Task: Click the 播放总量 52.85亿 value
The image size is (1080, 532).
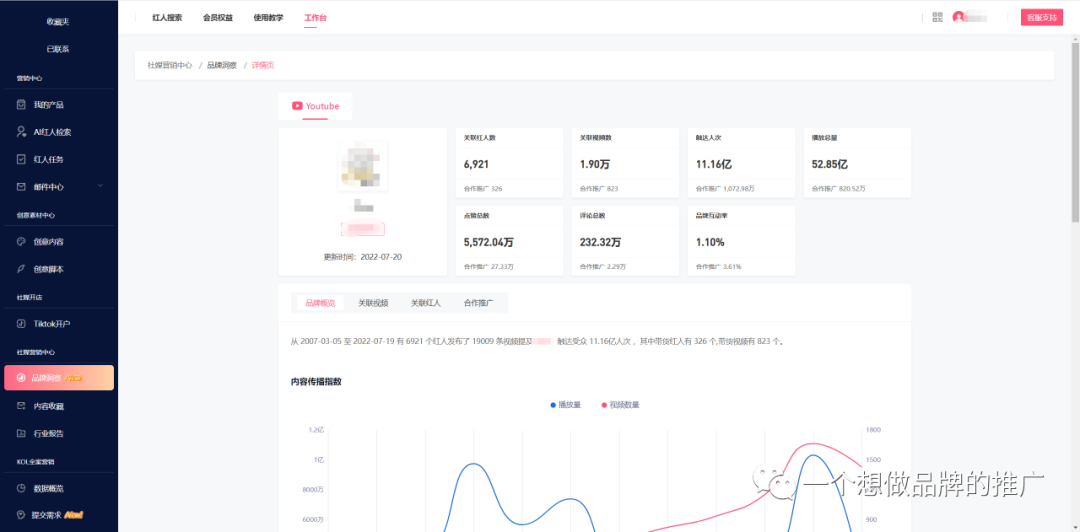Action: 830,165
